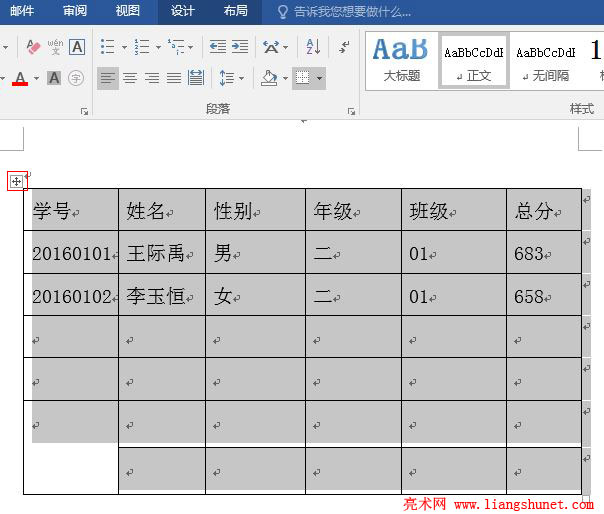Click the 姓名 header cell
The width and height of the screenshot is (604, 514).
162,210
